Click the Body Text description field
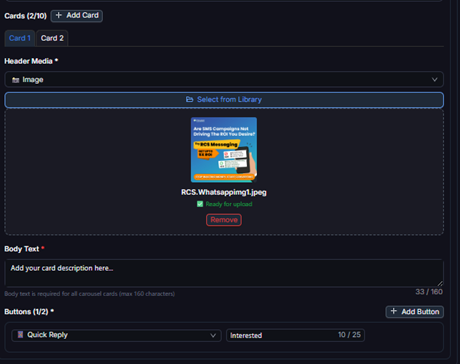This screenshot has width=460, height=364. click(x=224, y=273)
